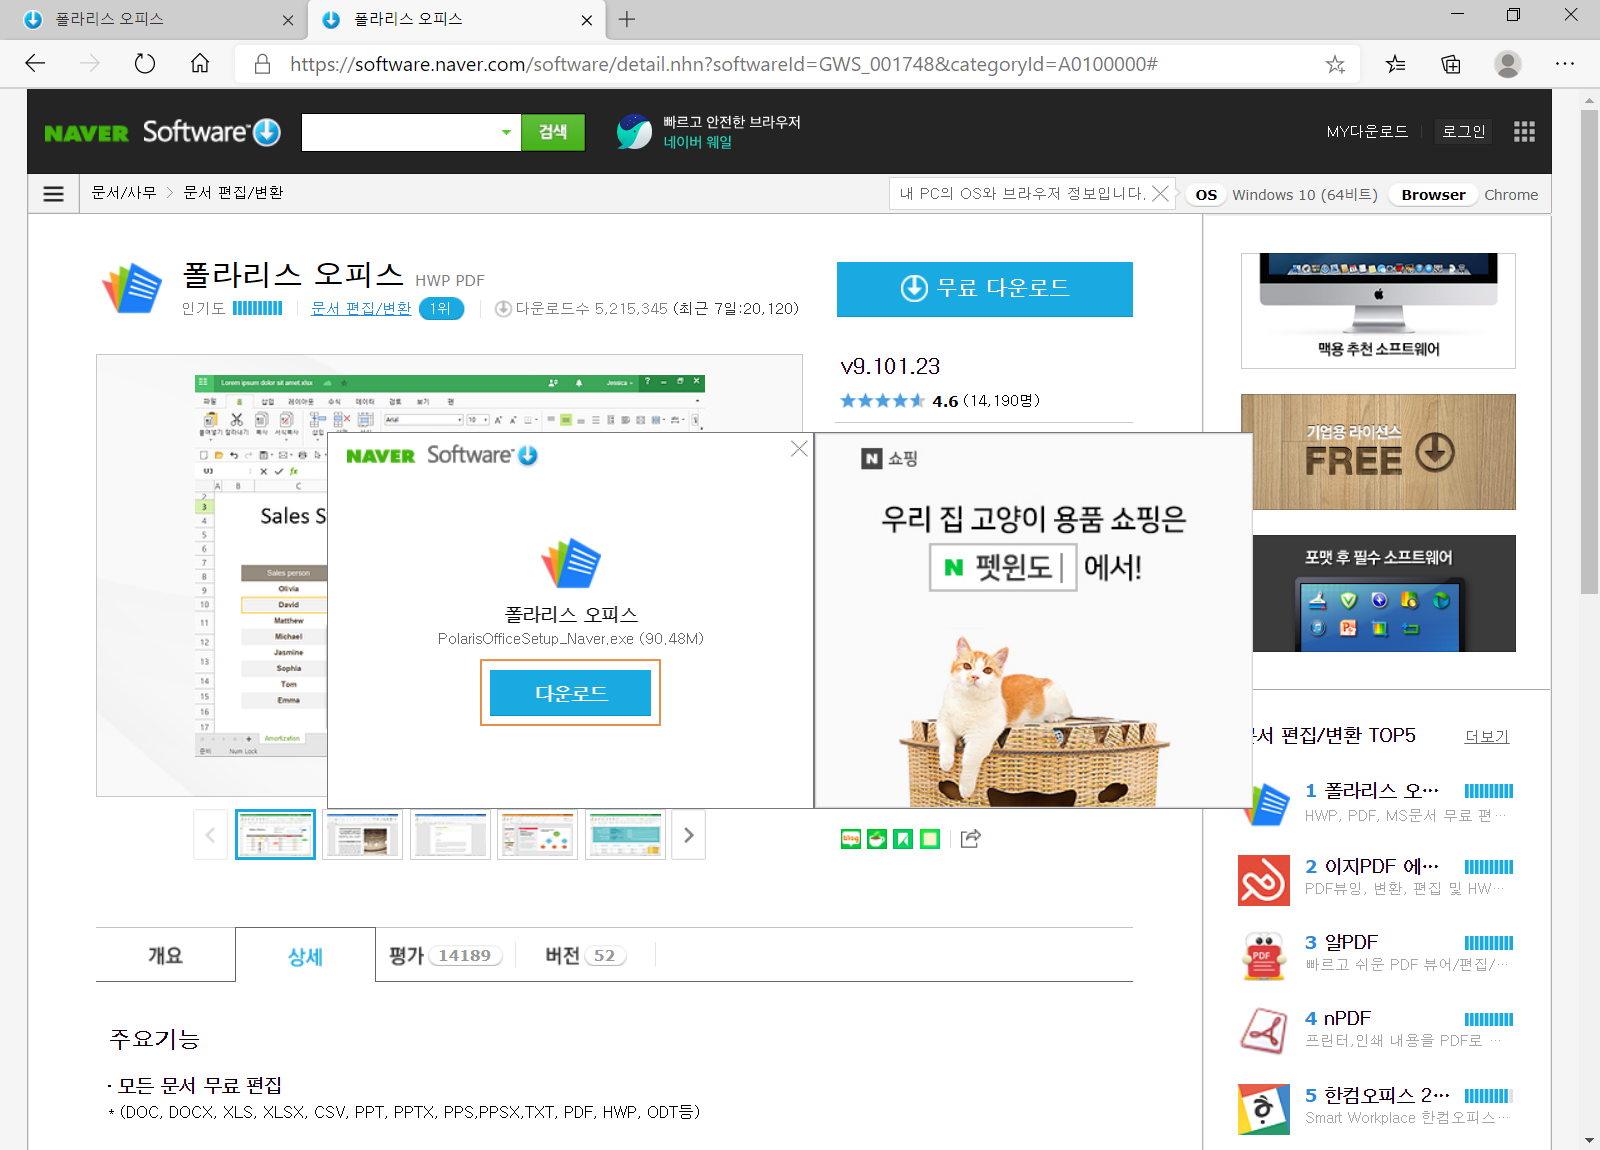The image size is (1600, 1150).
Task: Open the 네이버 웨일 browser promo
Action: coord(709,132)
